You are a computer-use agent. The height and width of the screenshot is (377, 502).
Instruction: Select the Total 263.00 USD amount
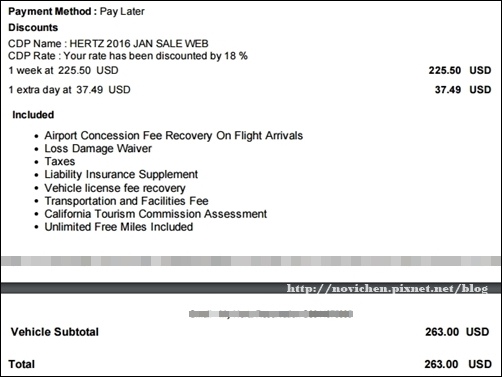(458, 364)
